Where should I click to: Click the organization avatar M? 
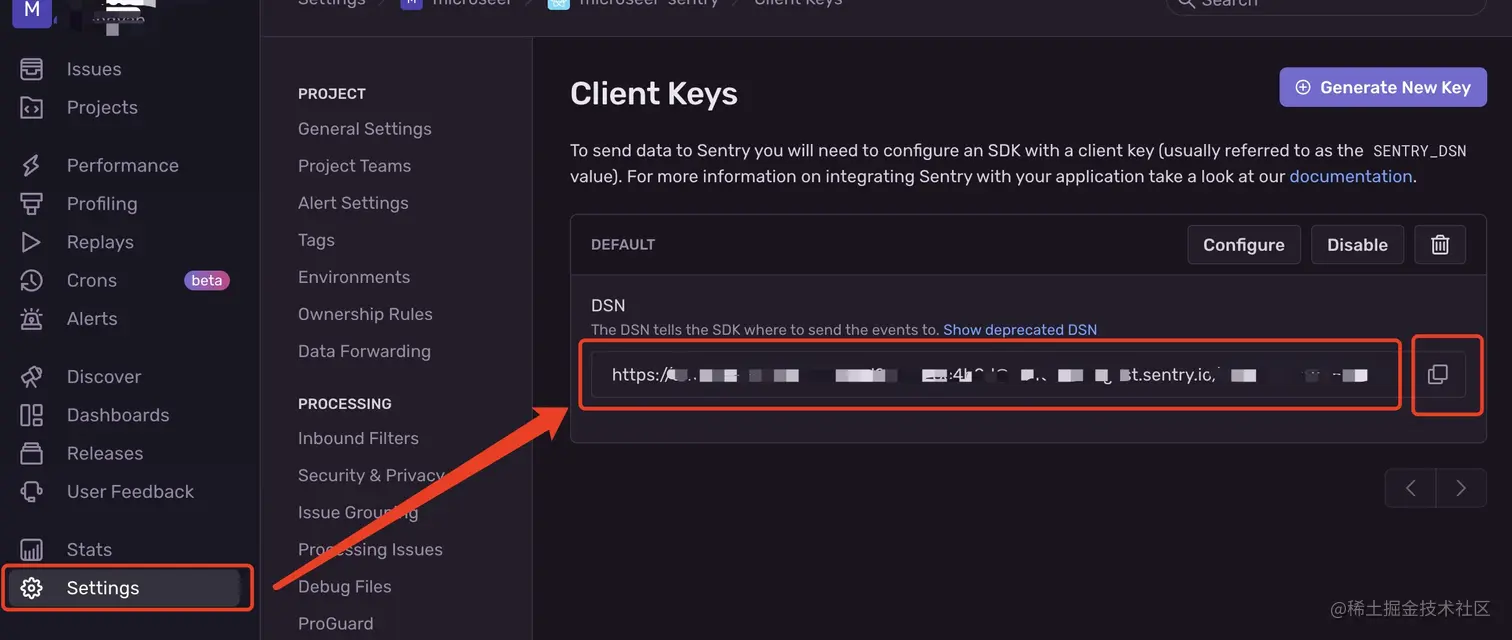tap(31, 10)
